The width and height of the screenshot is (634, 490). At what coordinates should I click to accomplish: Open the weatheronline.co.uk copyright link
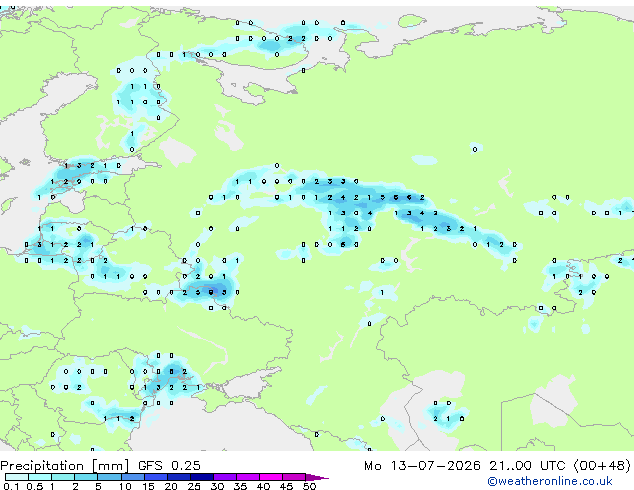coord(550,481)
